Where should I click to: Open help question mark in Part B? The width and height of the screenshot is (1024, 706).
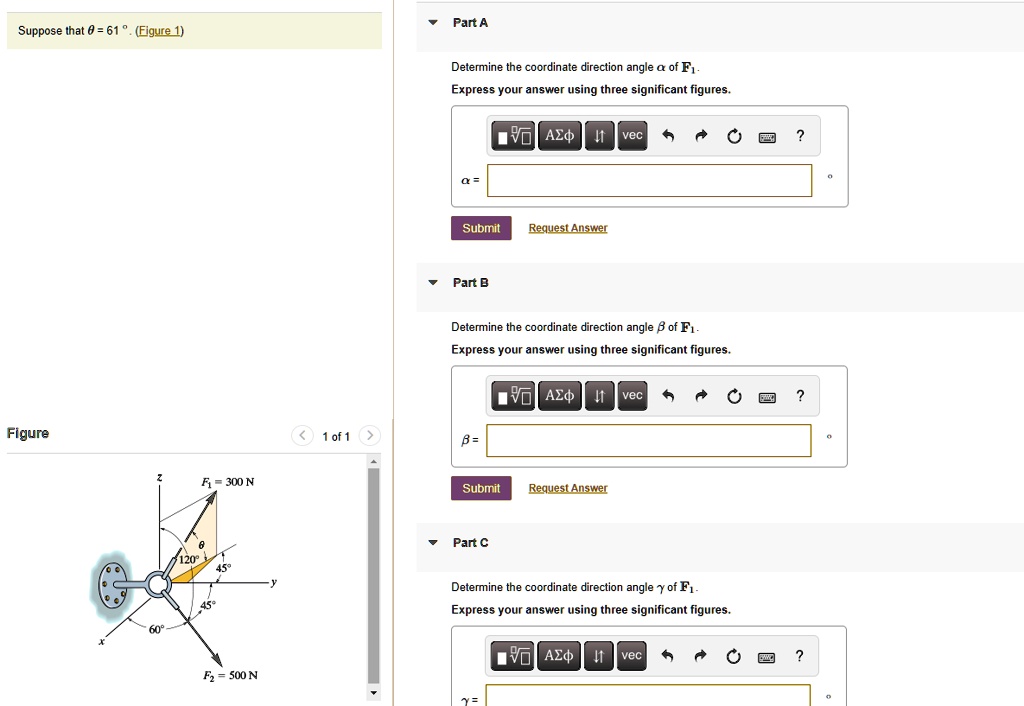[x=799, y=397]
